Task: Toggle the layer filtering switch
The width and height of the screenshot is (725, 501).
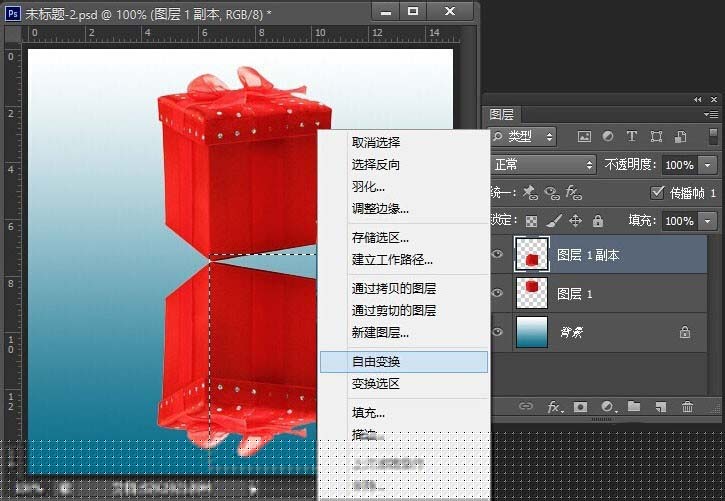Action: click(x=713, y=137)
